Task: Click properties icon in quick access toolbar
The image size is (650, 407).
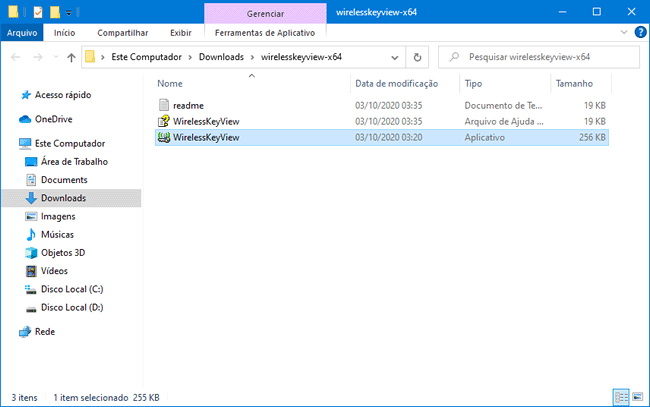Action: 37,12
